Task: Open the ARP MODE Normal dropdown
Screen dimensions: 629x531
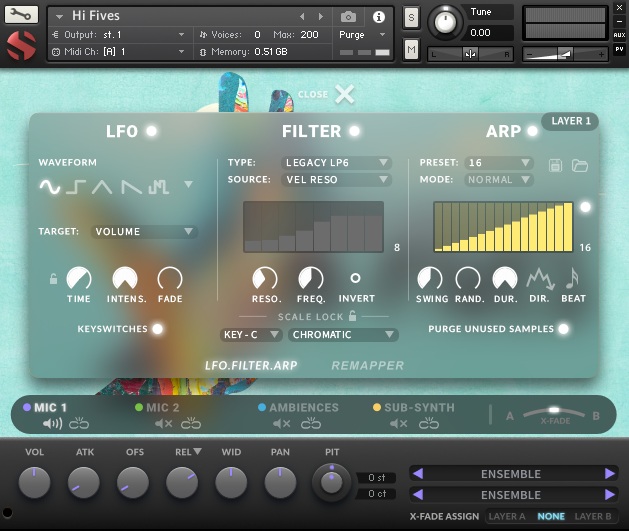Action: (x=499, y=179)
